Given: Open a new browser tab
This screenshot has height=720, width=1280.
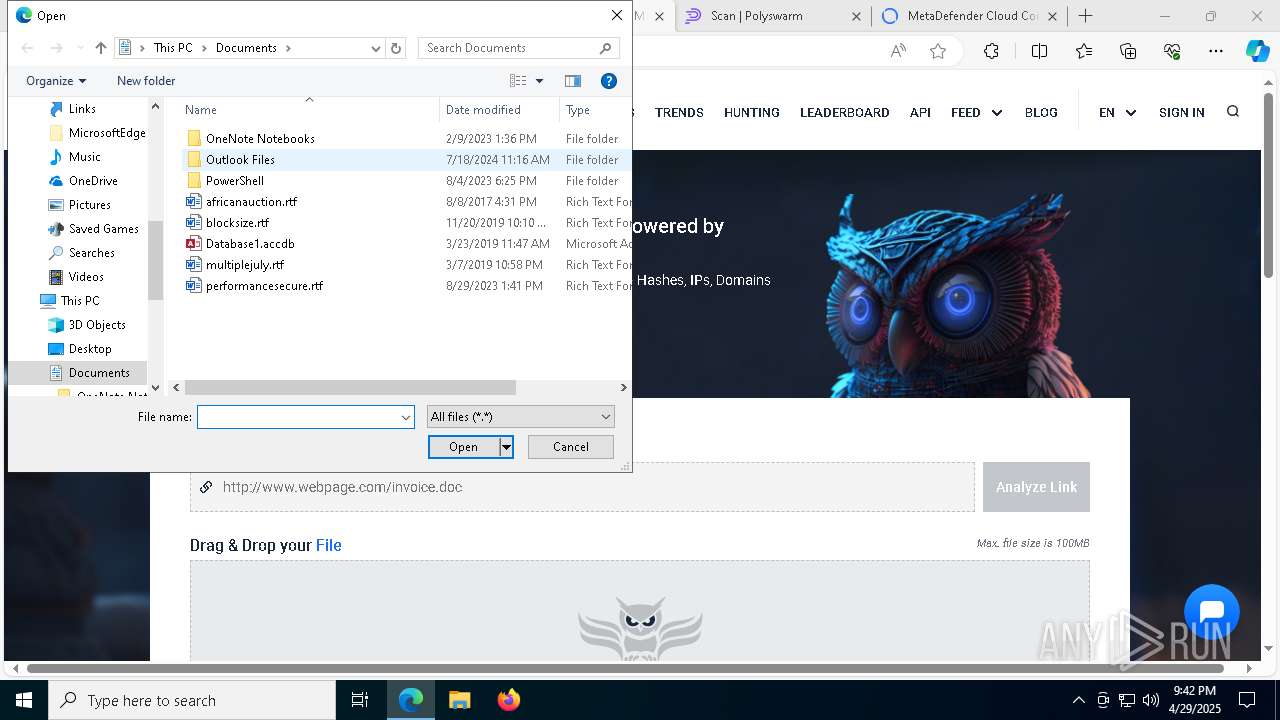Looking at the screenshot, I should click(1085, 16).
